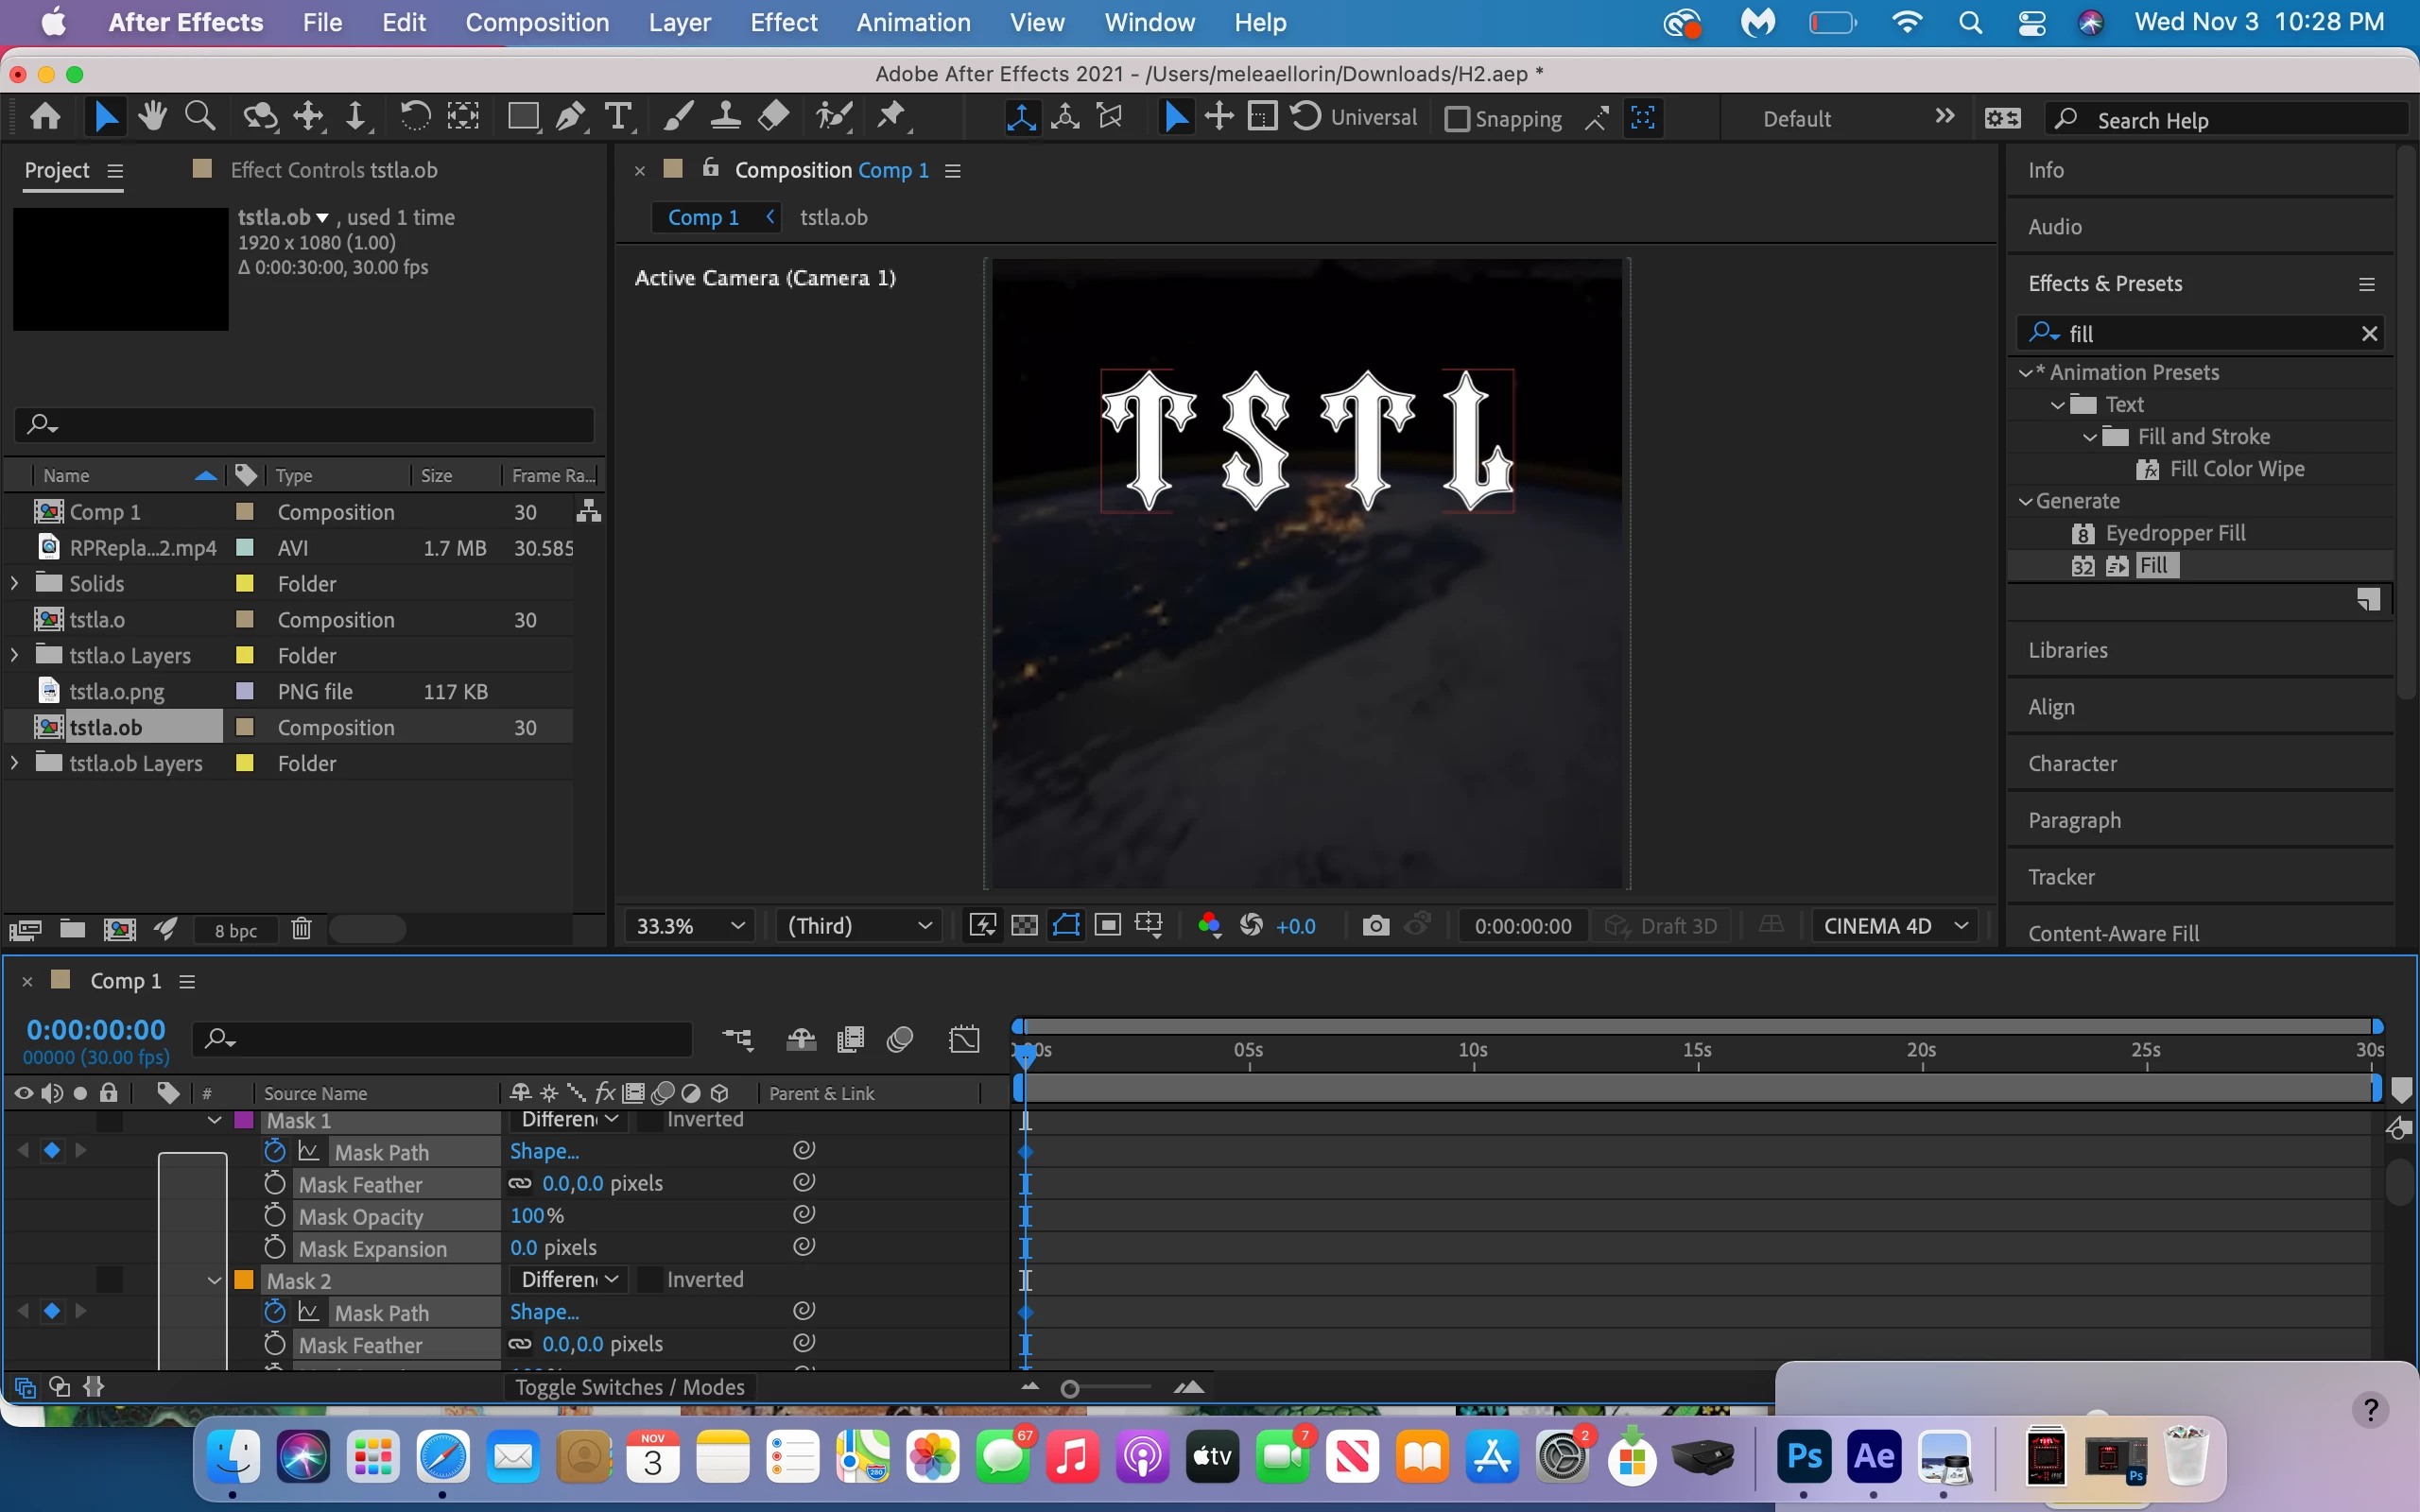
Task: Open the Composition menu
Action: tap(537, 22)
